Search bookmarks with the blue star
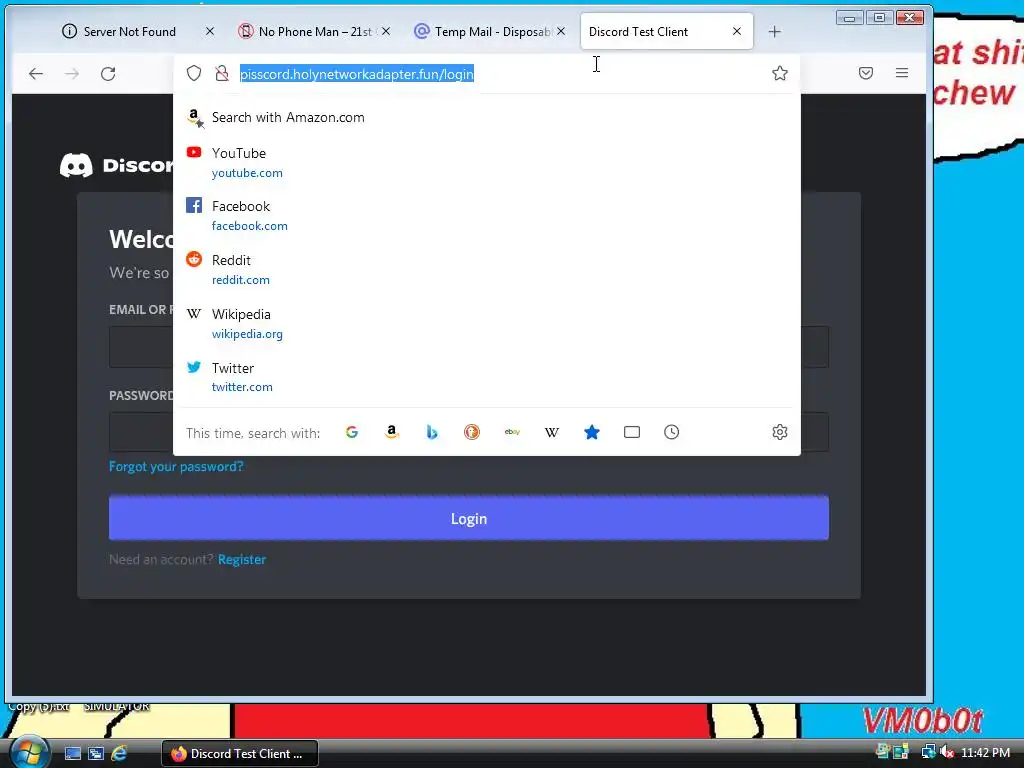The height and width of the screenshot is (768, 1024). (592, 432)
